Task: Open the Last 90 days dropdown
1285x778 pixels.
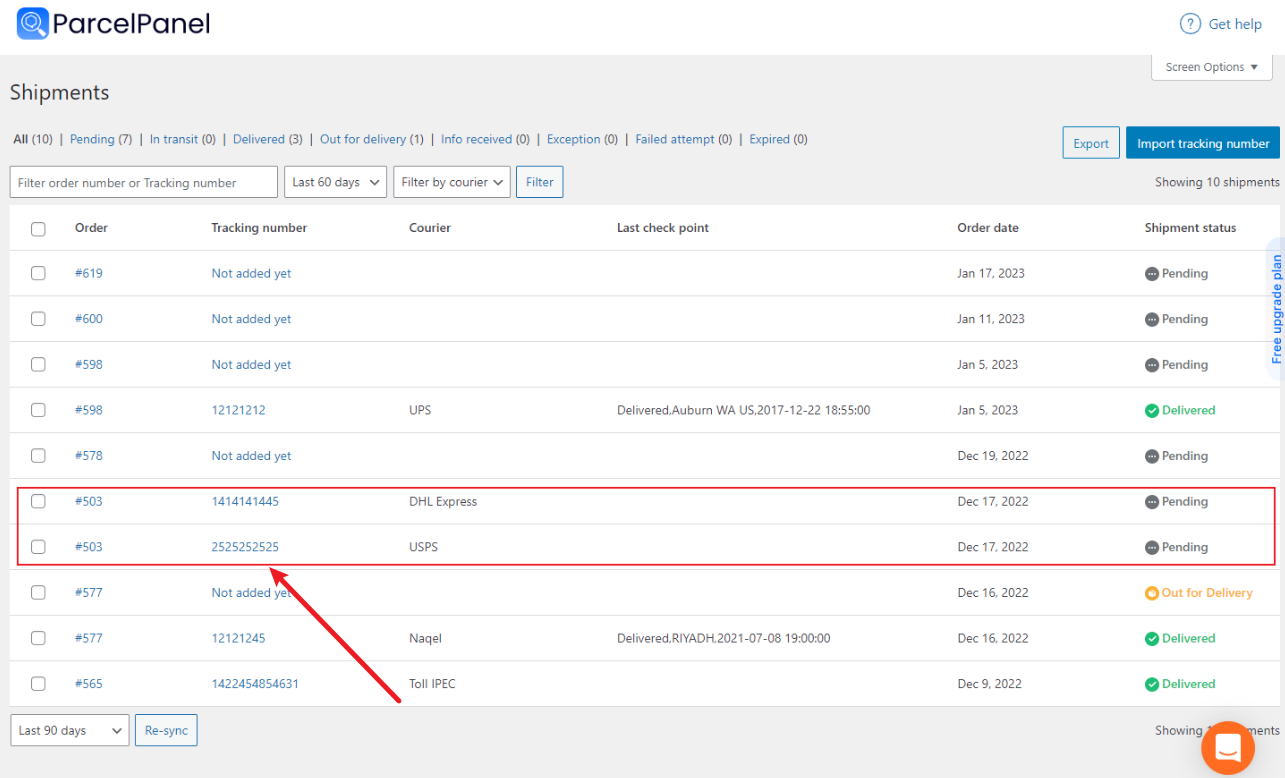Action: click(x=70, y=730)
